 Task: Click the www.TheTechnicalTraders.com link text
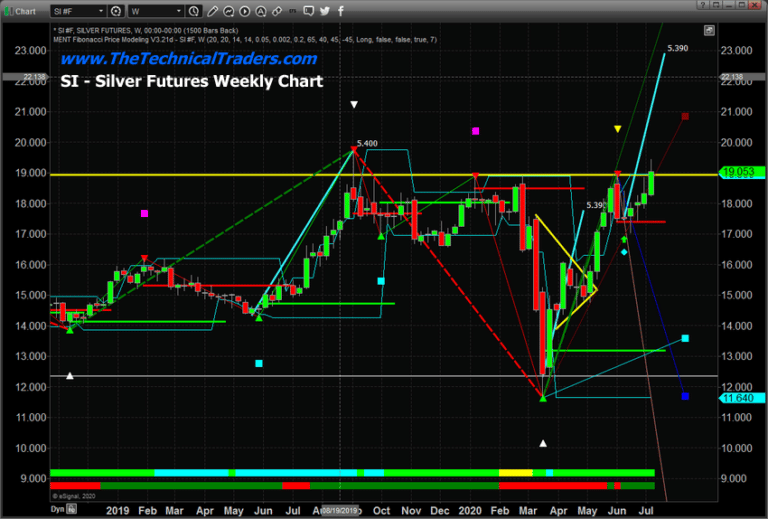(189, 59)
